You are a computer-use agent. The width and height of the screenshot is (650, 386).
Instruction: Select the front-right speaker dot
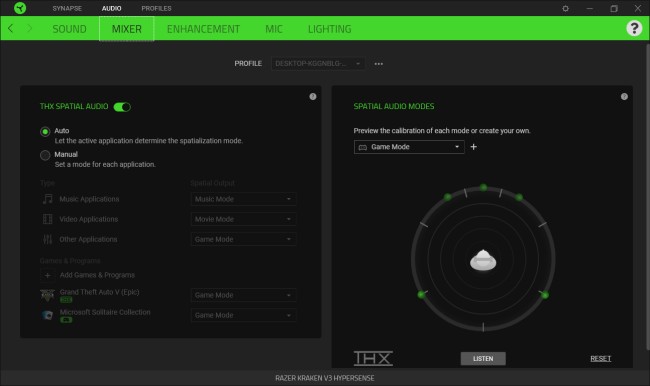[x=519, y=197]
